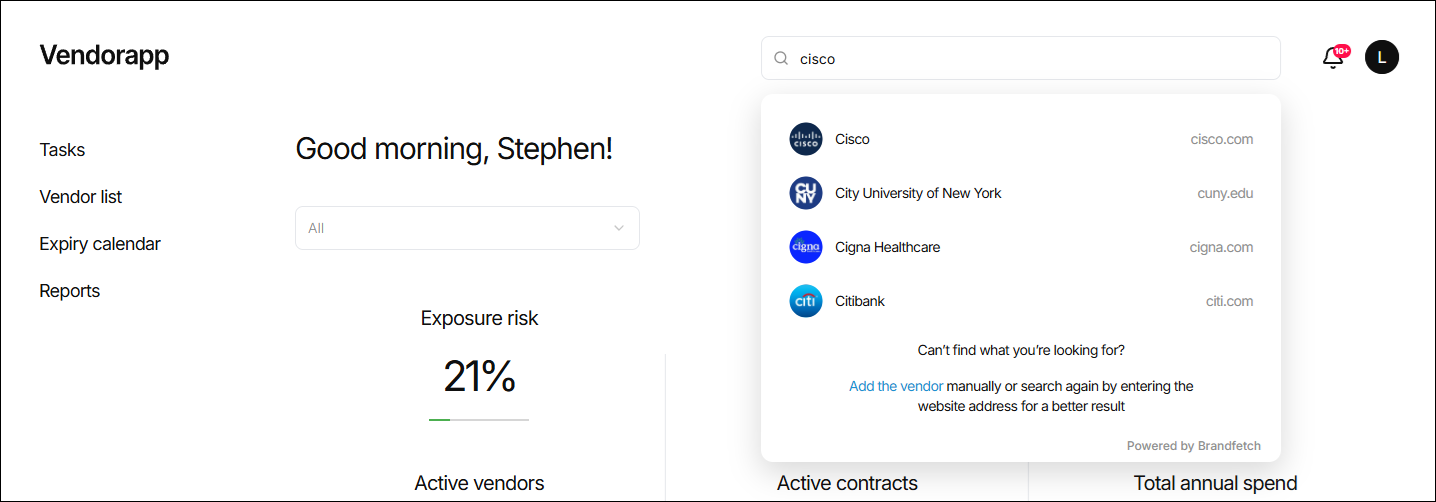Click the Citibank logo icon
Viewport: 1436px width, 502px height.
805,301
